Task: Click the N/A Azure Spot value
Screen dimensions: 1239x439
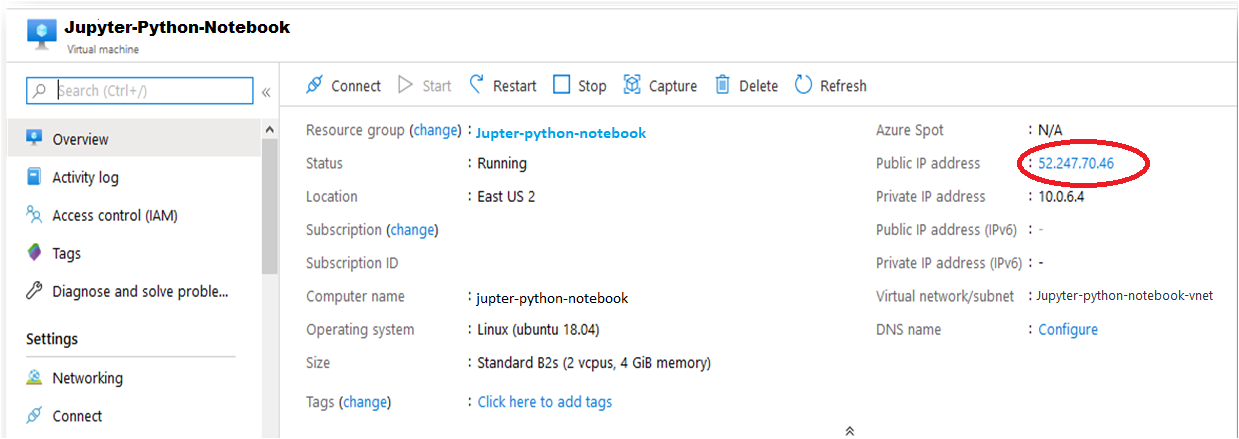Action: (x=1050, y=130)
